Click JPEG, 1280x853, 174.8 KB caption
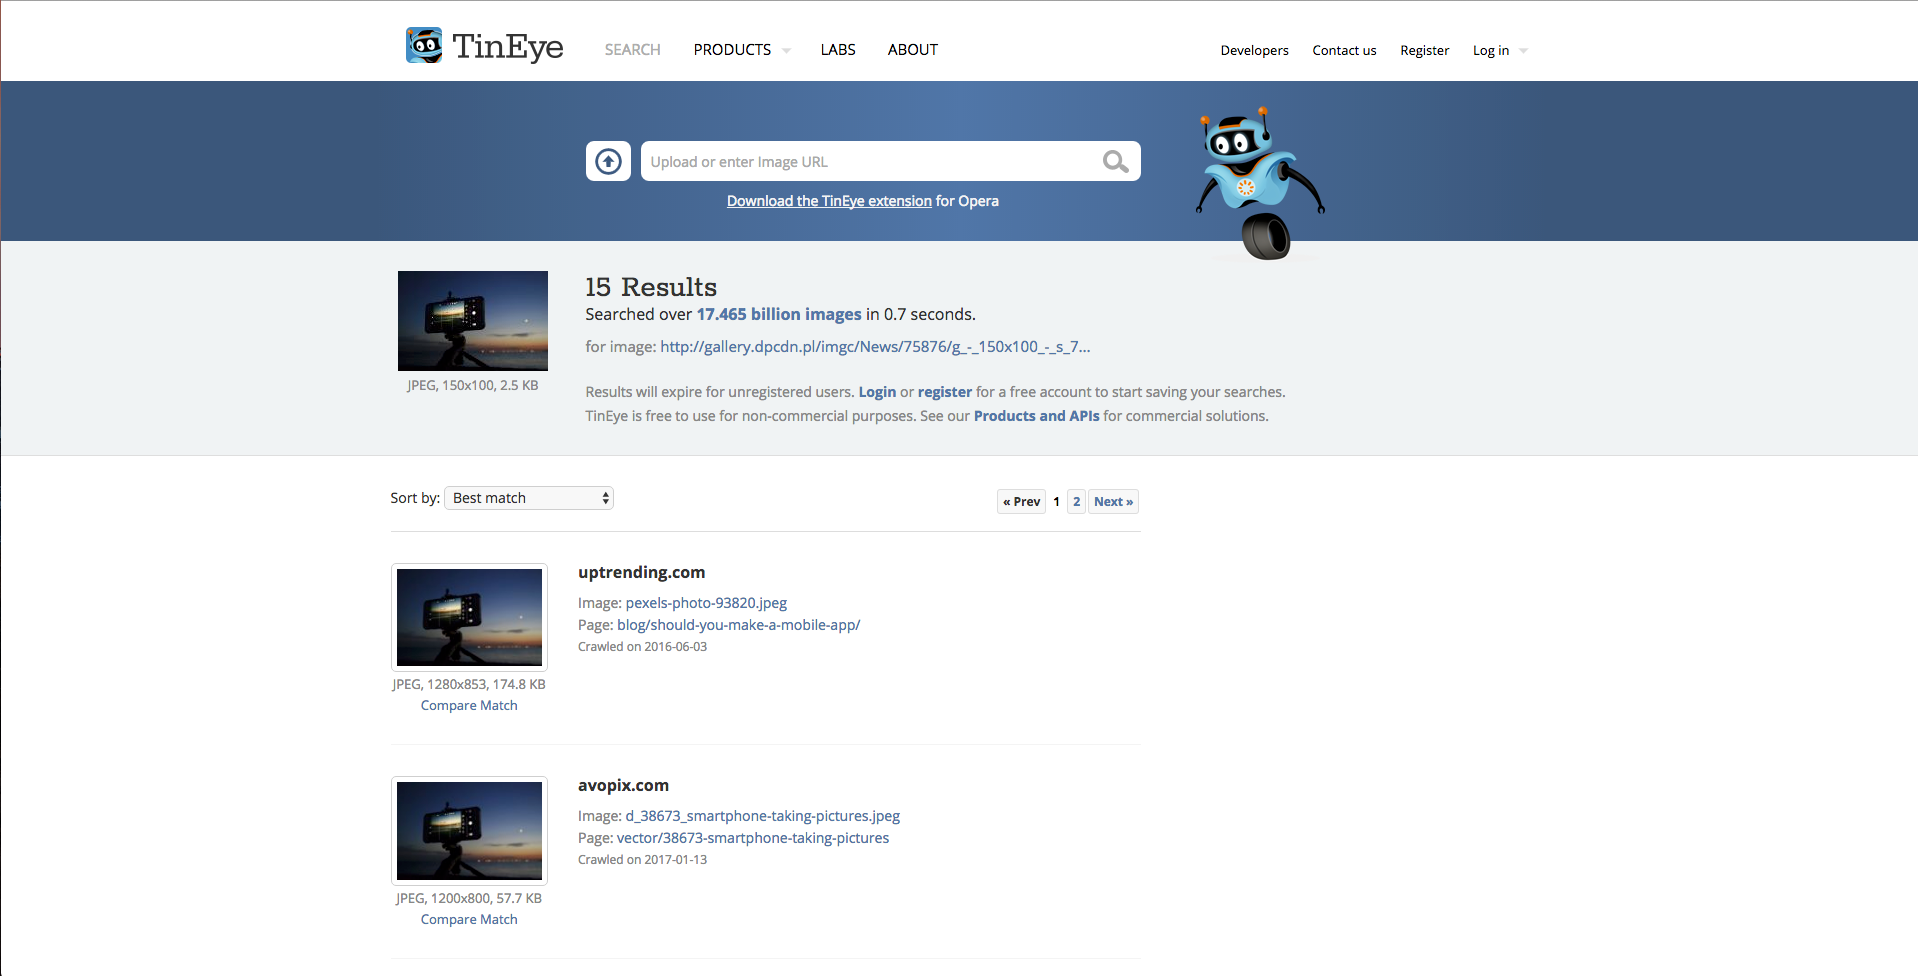 tap(469, 685)
